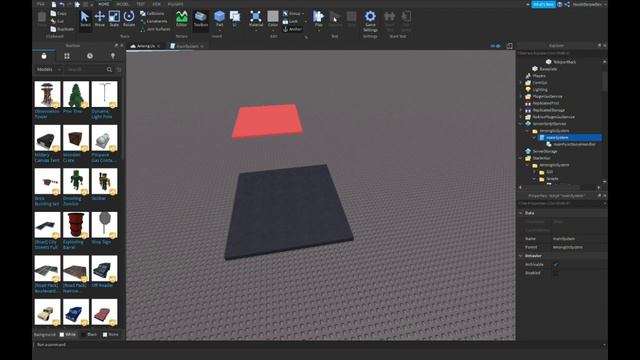Open the Color picker in ribbon
Viewport: 640px width, 360px height.
pyautogui.click(x=273, y=19)
